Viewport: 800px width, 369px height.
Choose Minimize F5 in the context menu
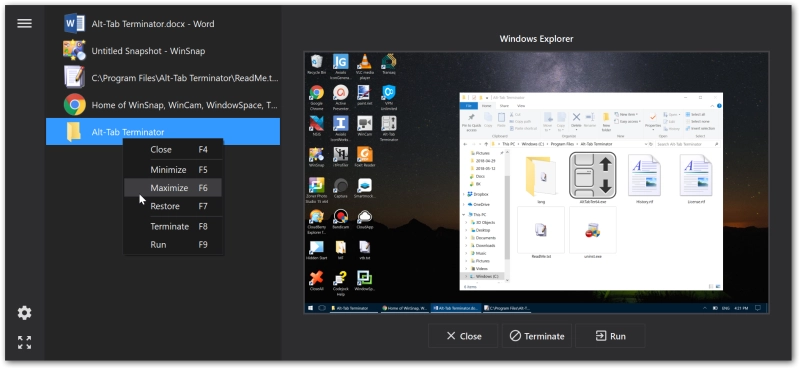coord(173,169)
